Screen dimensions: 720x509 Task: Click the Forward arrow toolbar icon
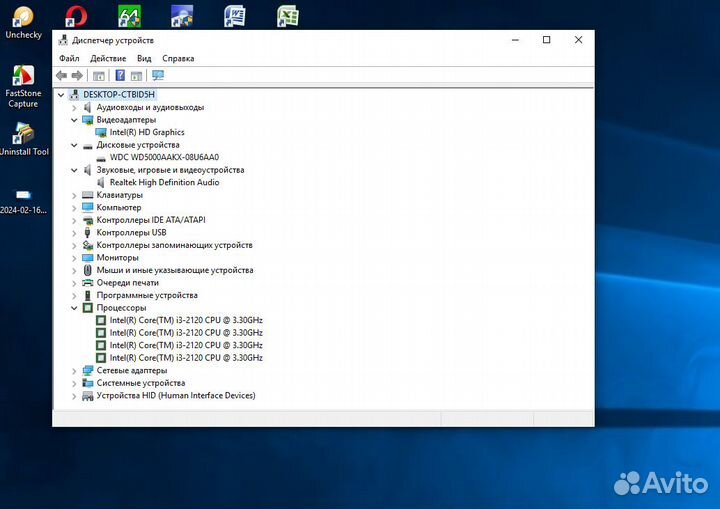77,75
